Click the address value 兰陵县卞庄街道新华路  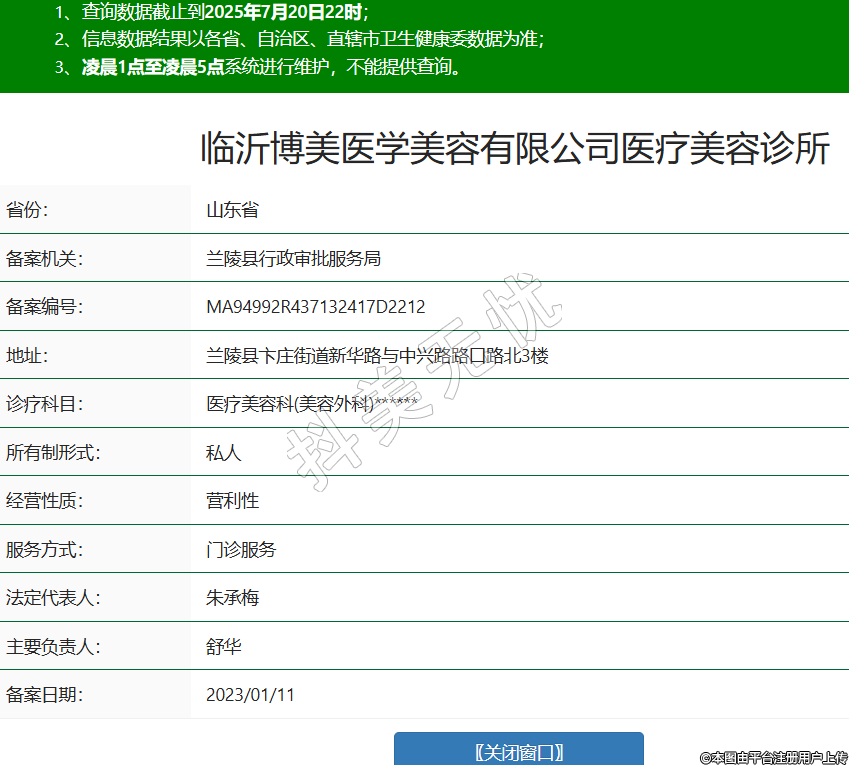click(377, 356)
